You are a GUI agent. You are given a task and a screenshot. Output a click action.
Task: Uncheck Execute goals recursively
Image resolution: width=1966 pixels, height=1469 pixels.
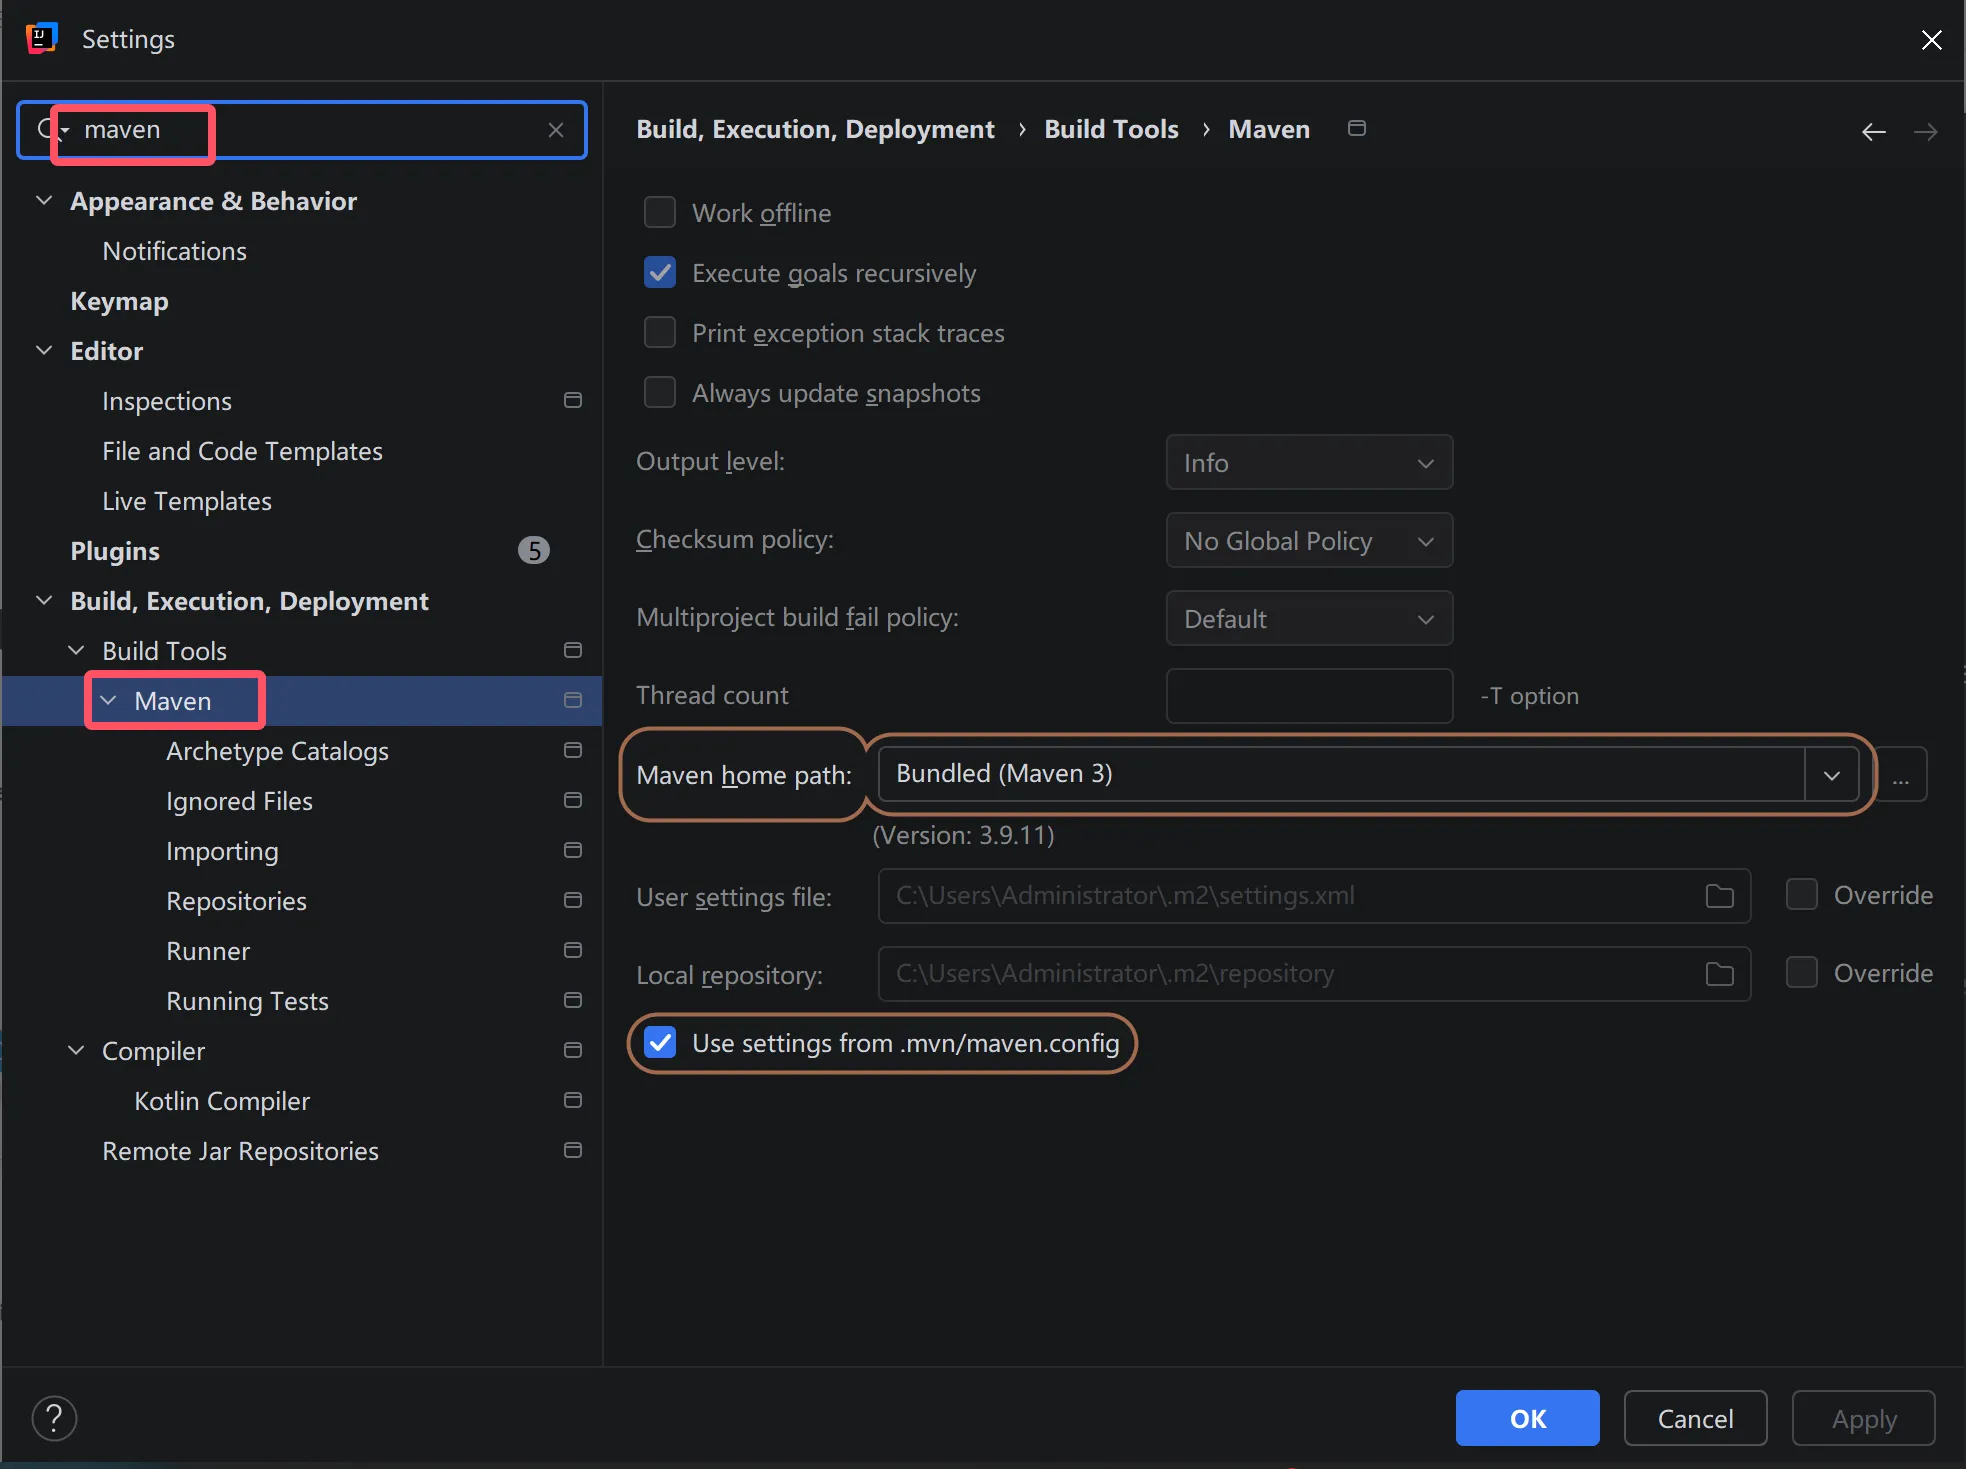click(660, 273)
